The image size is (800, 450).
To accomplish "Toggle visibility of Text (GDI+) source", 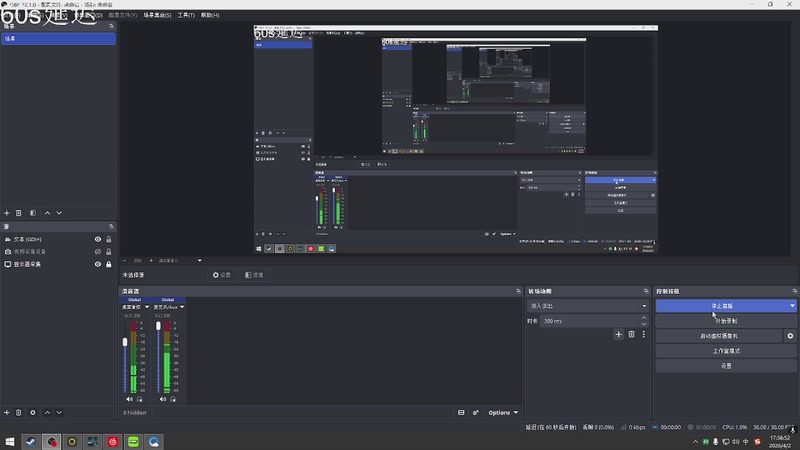I will coord(97,239).
